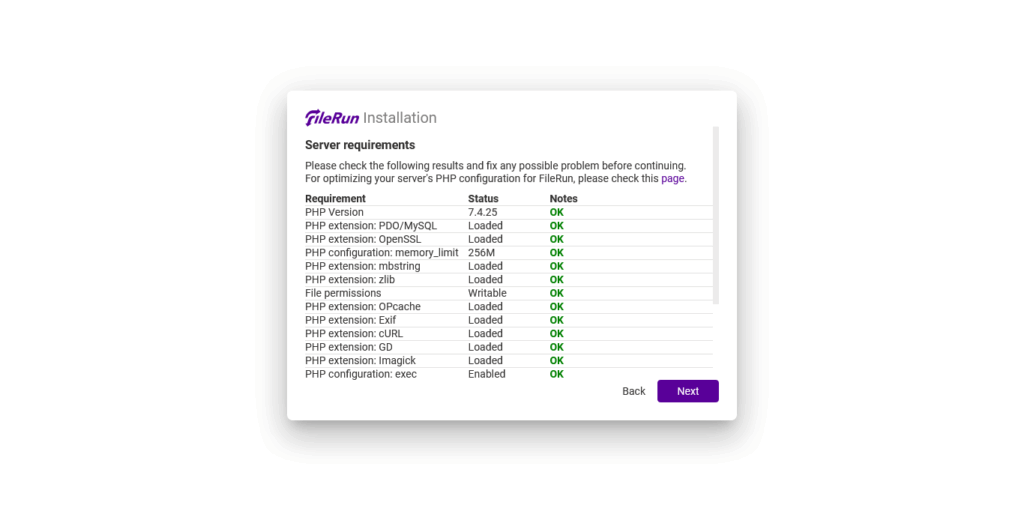The image size is (1024, 511).
Task: Select the mbstring extension row
Action: [509, 266]
